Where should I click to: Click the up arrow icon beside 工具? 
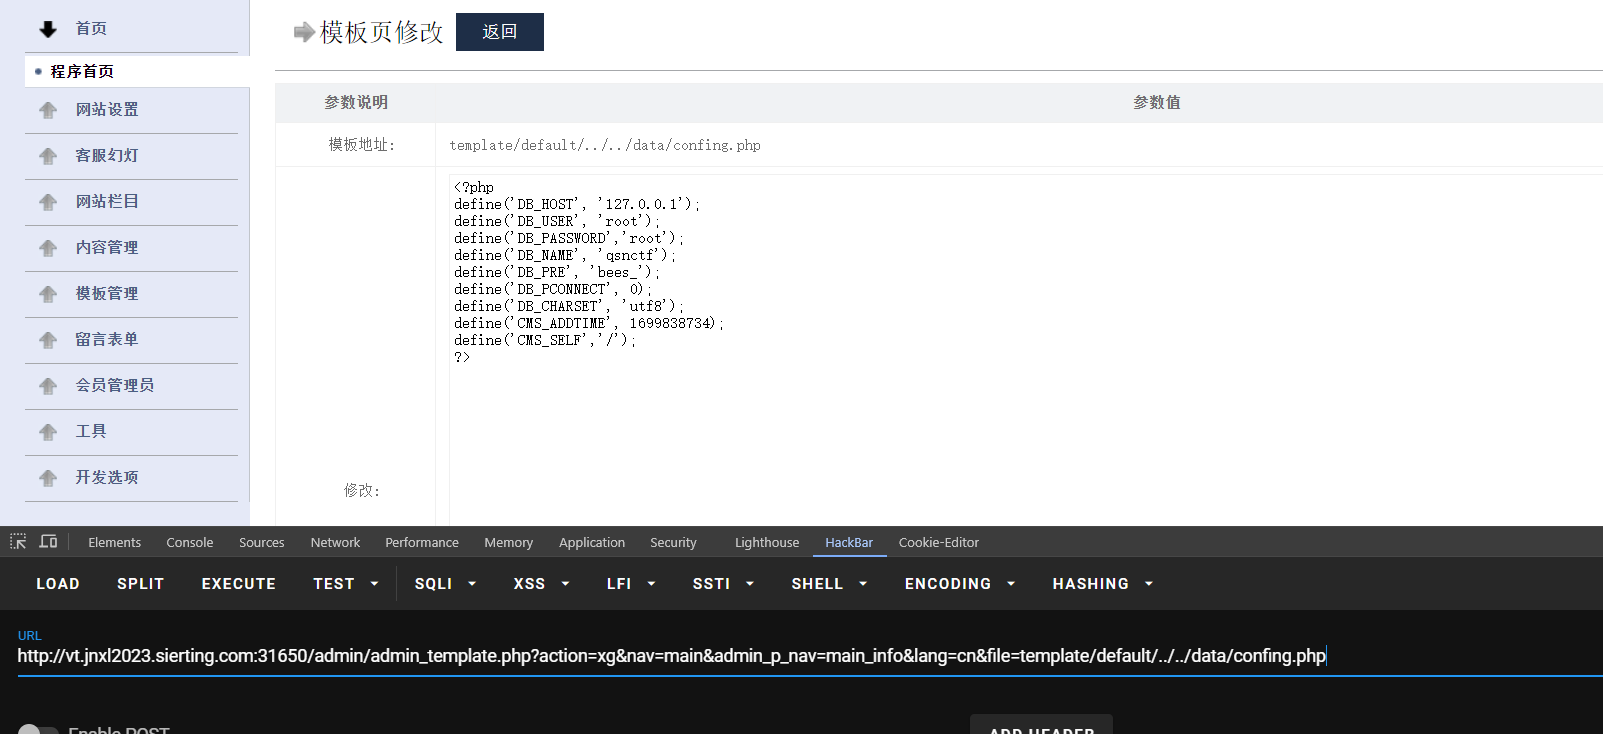click(48, 432)
